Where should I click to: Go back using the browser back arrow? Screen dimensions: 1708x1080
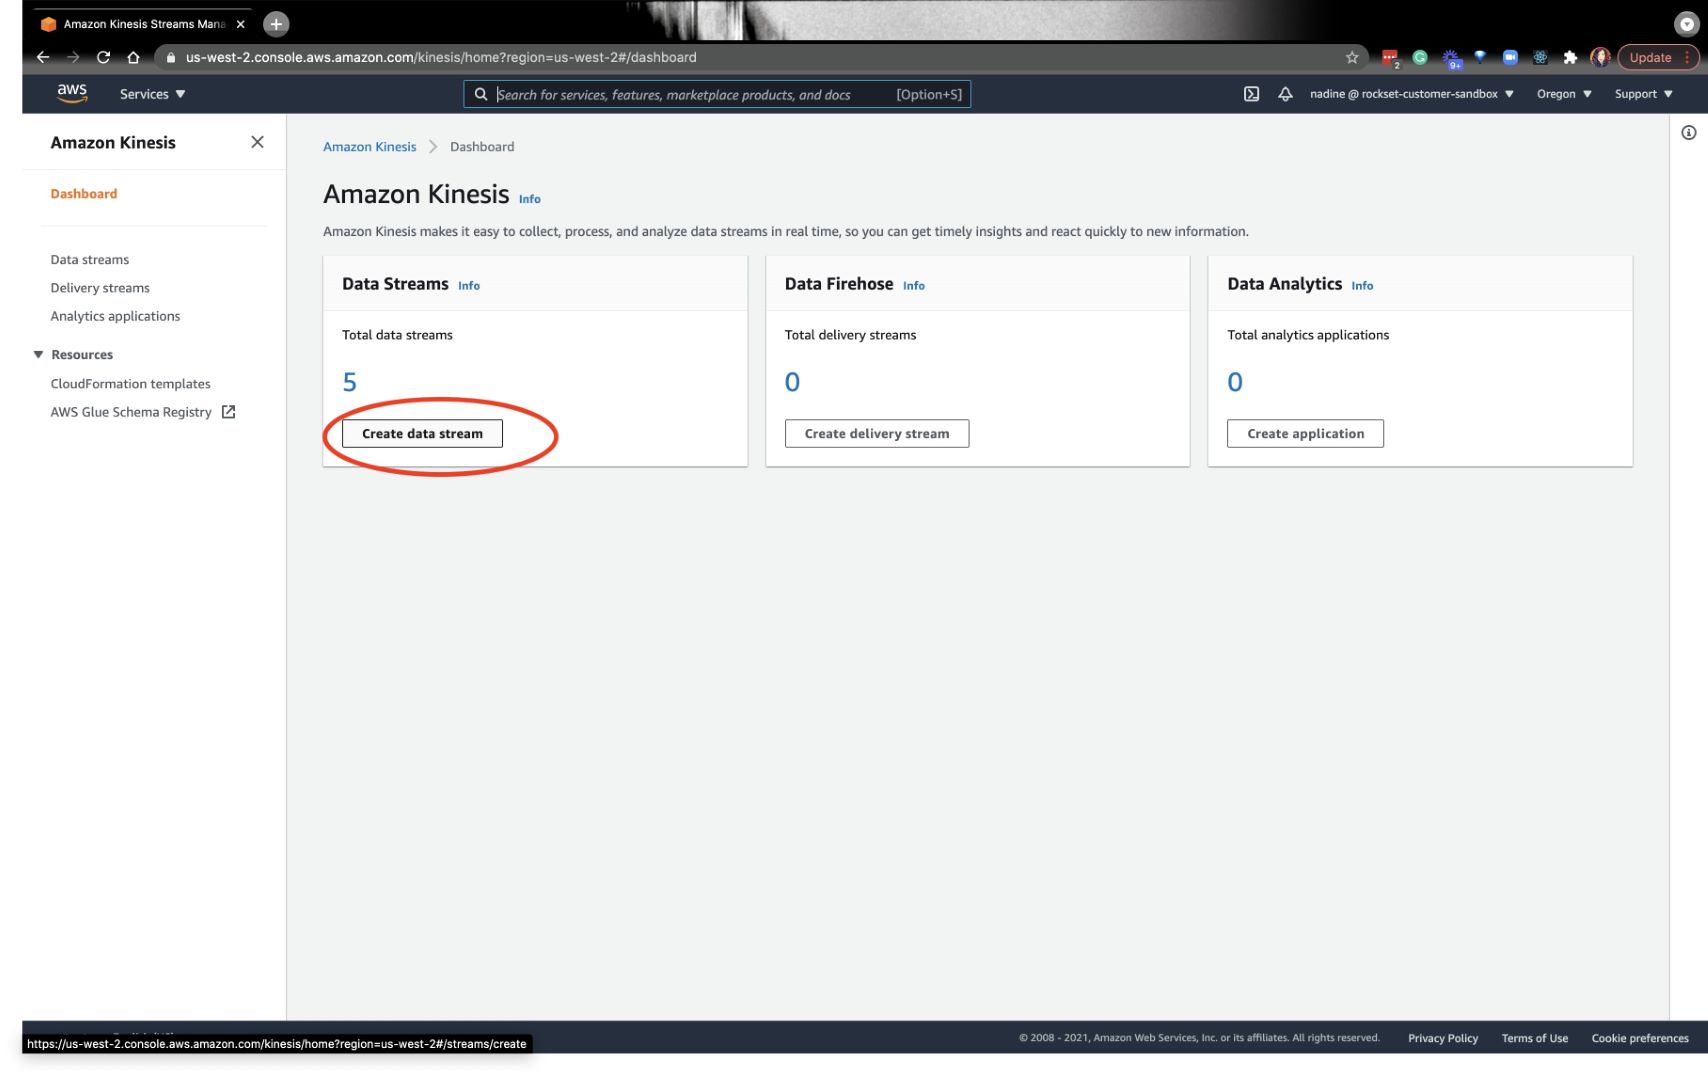(43, 57)
